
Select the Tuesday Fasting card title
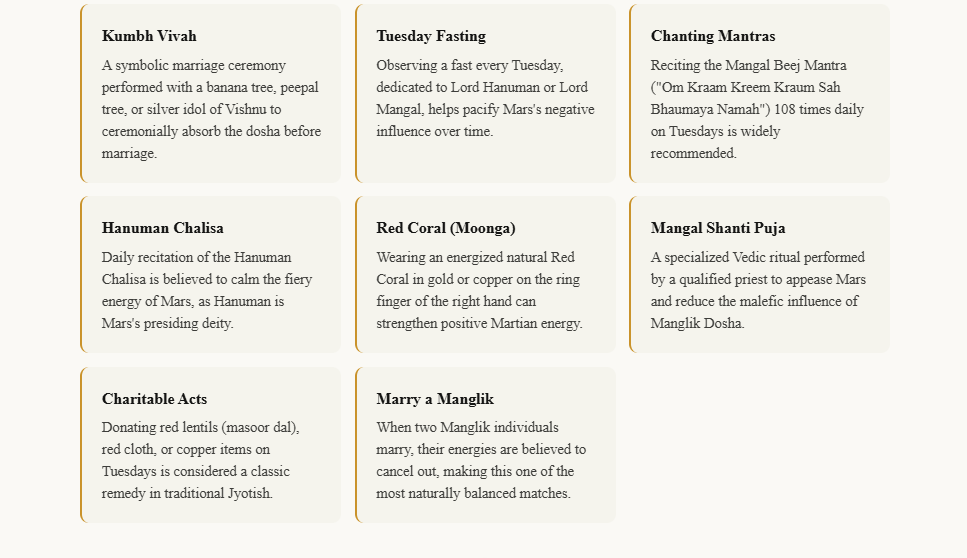tap(431, 36)
